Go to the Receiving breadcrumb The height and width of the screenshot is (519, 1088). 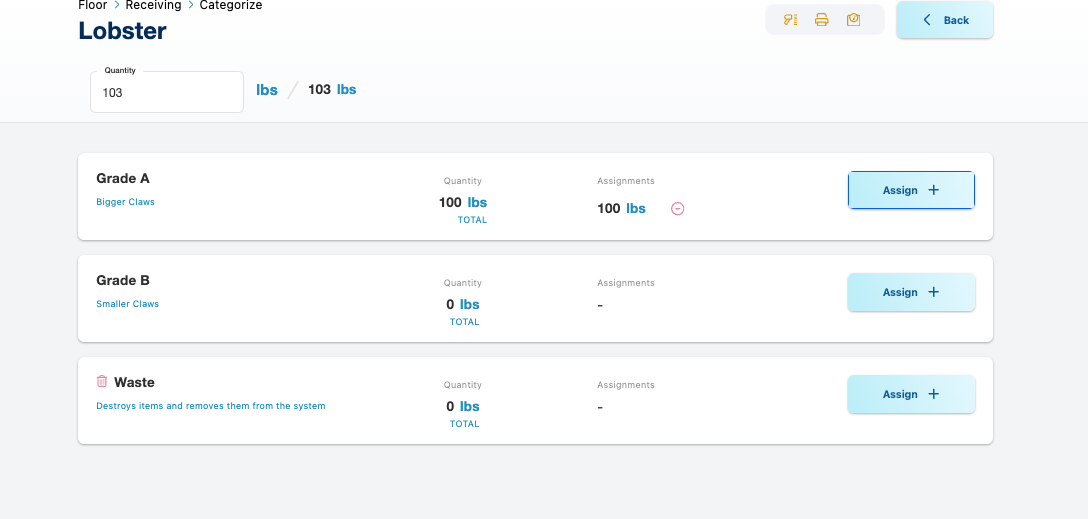point(153,5)
